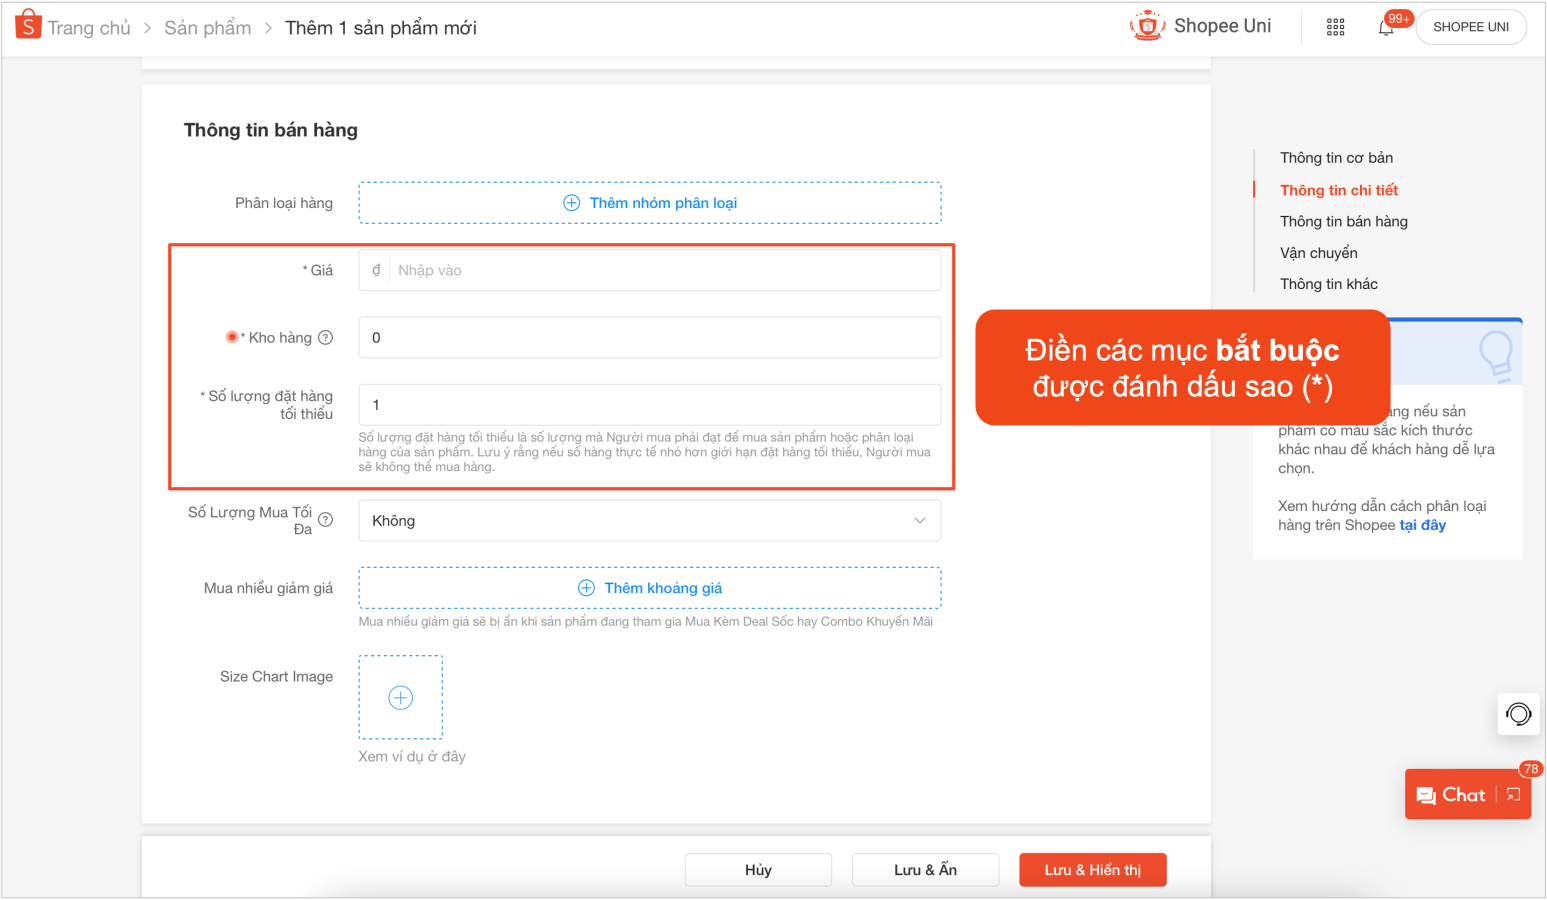This screenshot has height=900, width=1547.
Task: Open the tại đây guide link
Action: click(x=1422, y=525)
